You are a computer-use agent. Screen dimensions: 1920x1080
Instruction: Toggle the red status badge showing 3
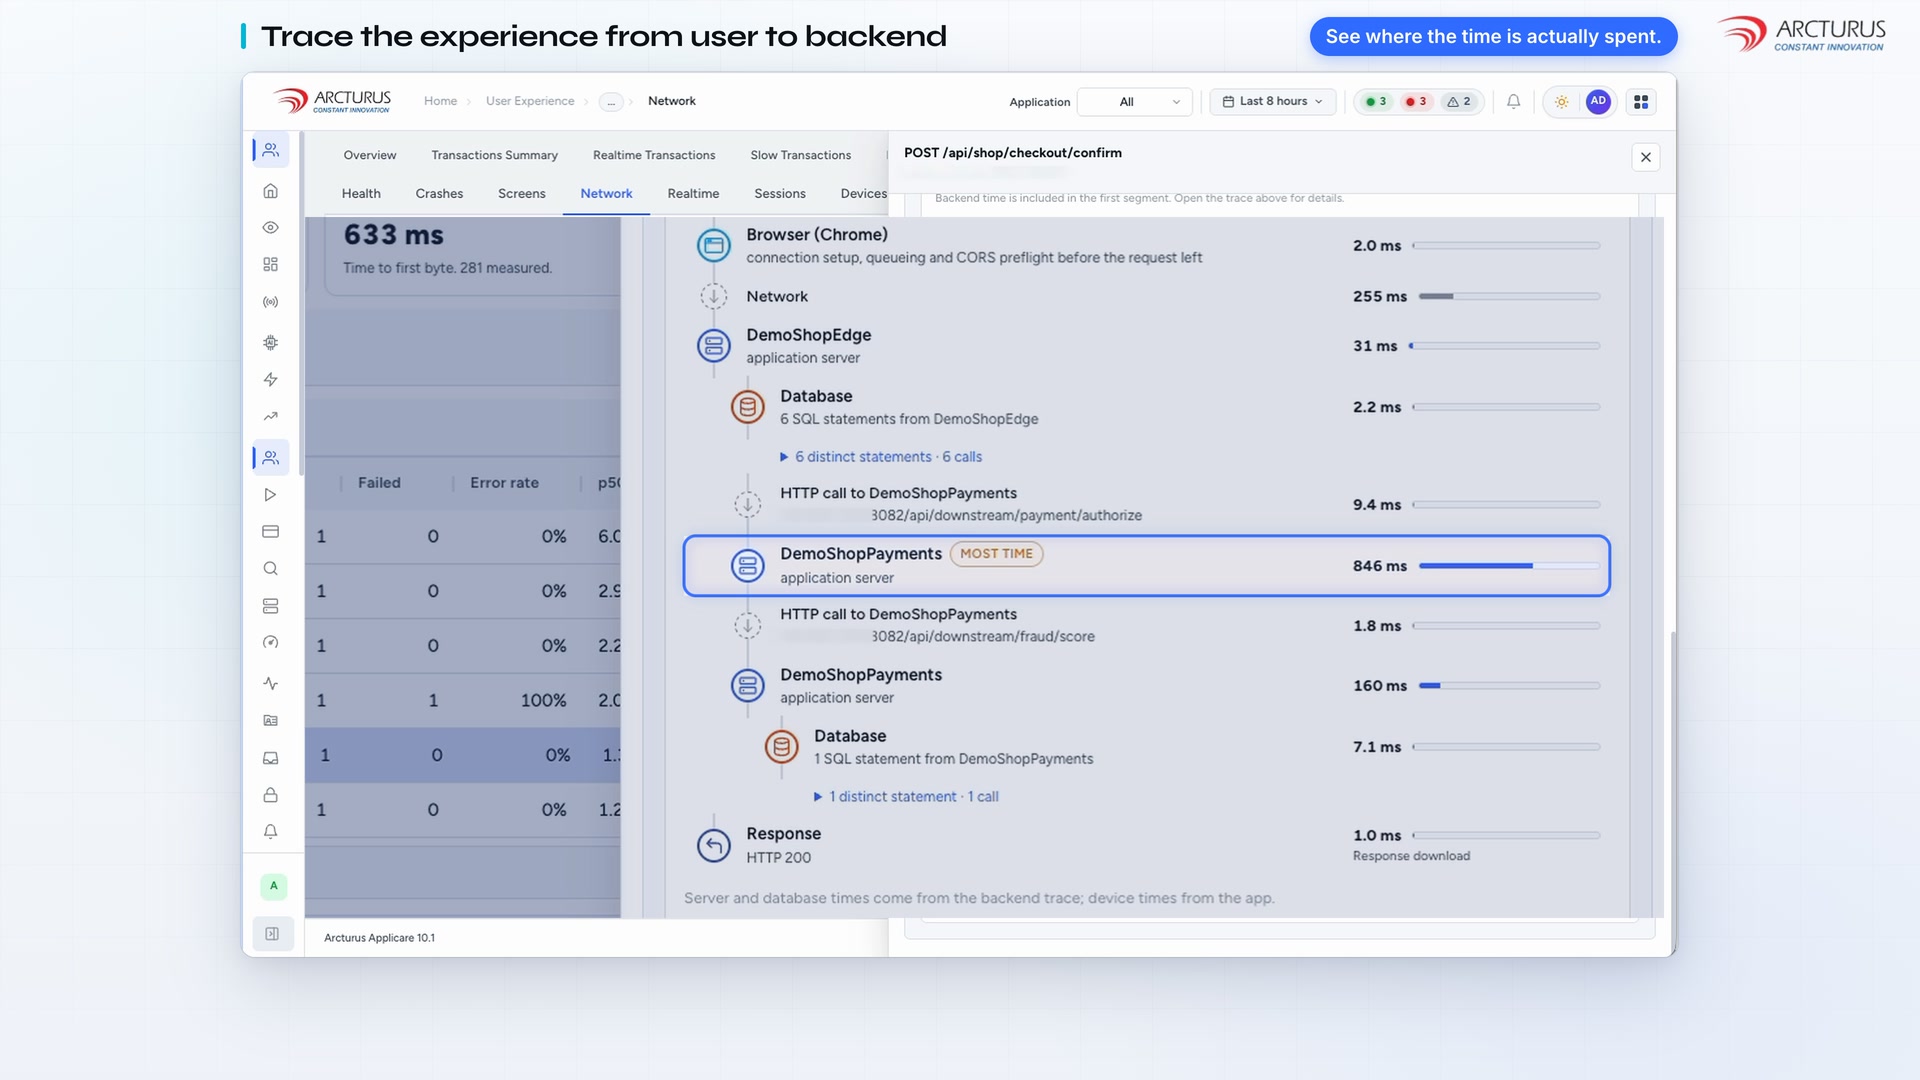coord(1416,102)
